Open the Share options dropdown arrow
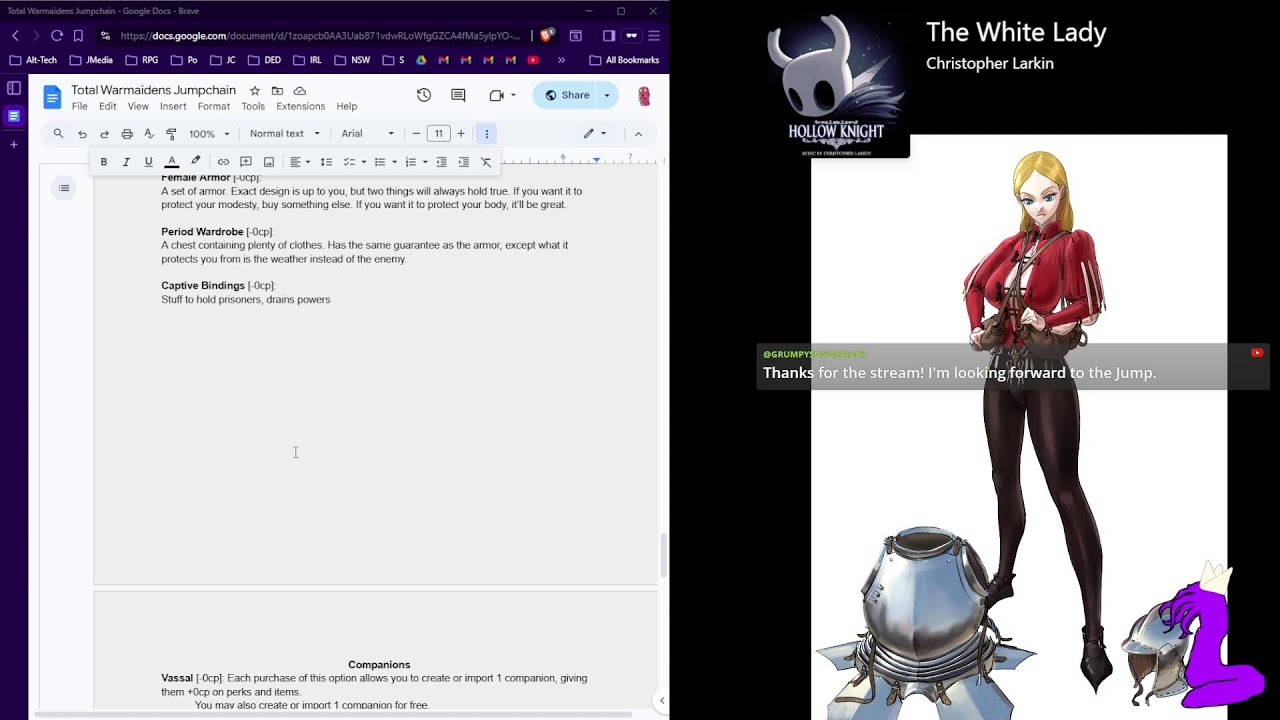 607,95
